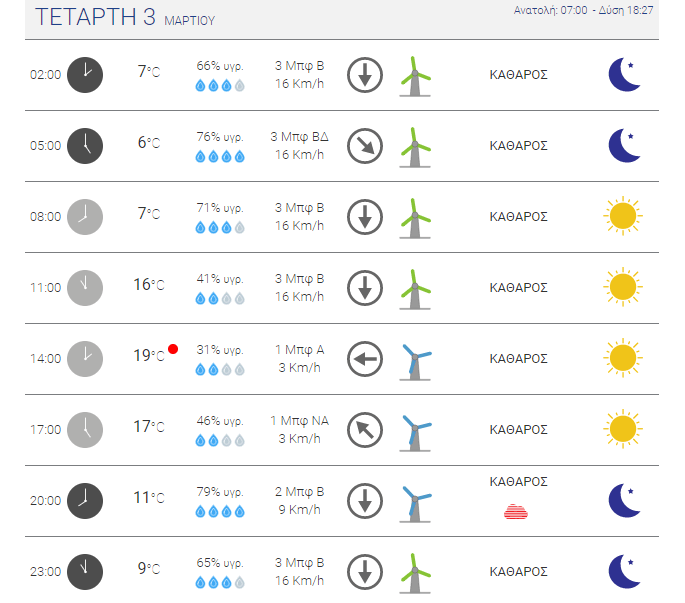
Task: Click the red cloud icon in the 20:00 row
Action: 516,511
